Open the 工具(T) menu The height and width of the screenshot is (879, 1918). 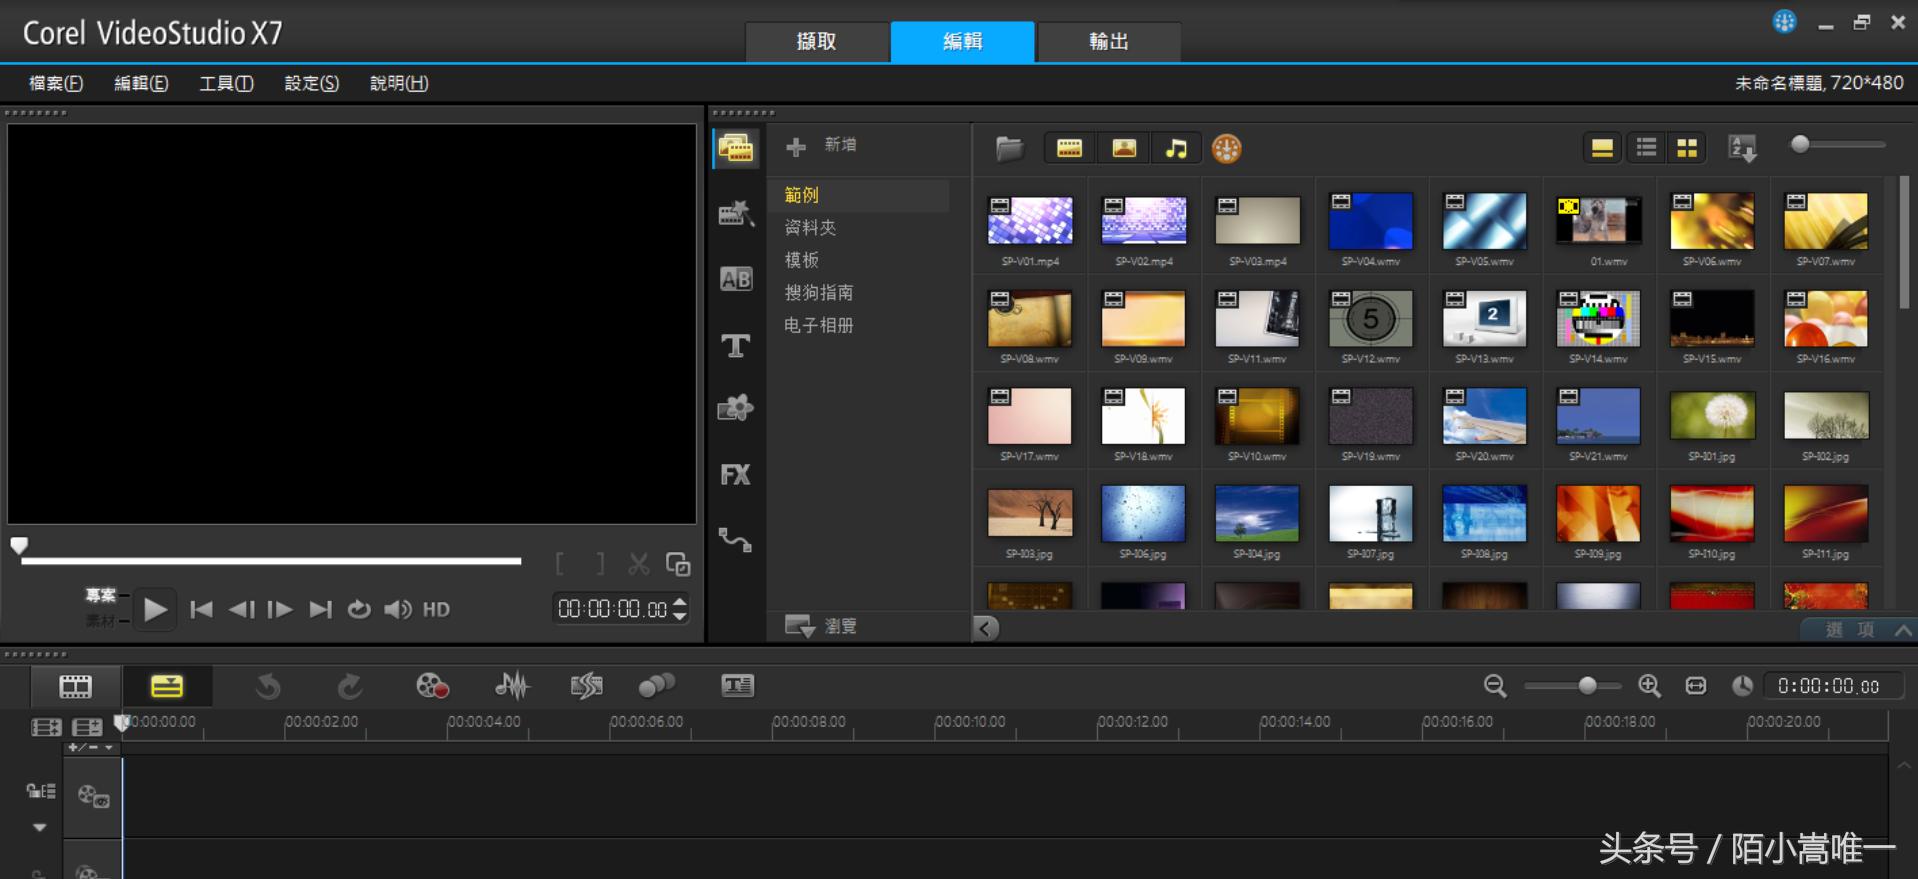(226, 83)
